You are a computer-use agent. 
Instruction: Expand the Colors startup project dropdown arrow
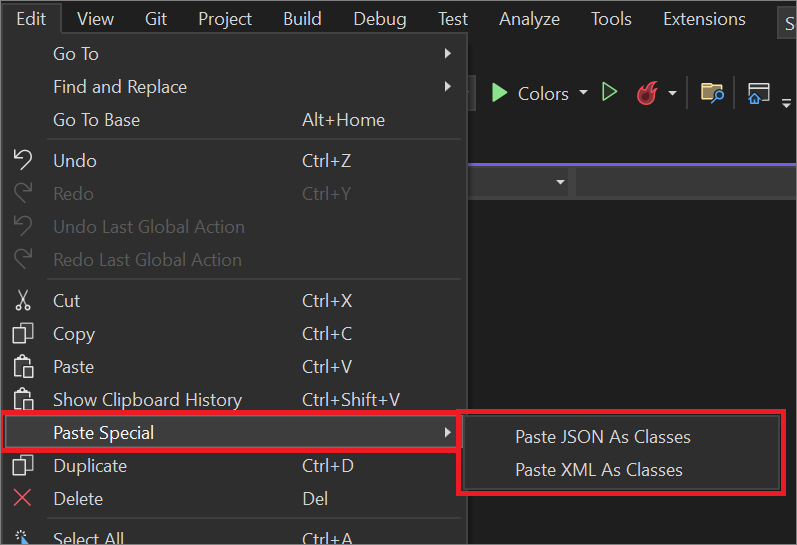click(x=584, y=93)
